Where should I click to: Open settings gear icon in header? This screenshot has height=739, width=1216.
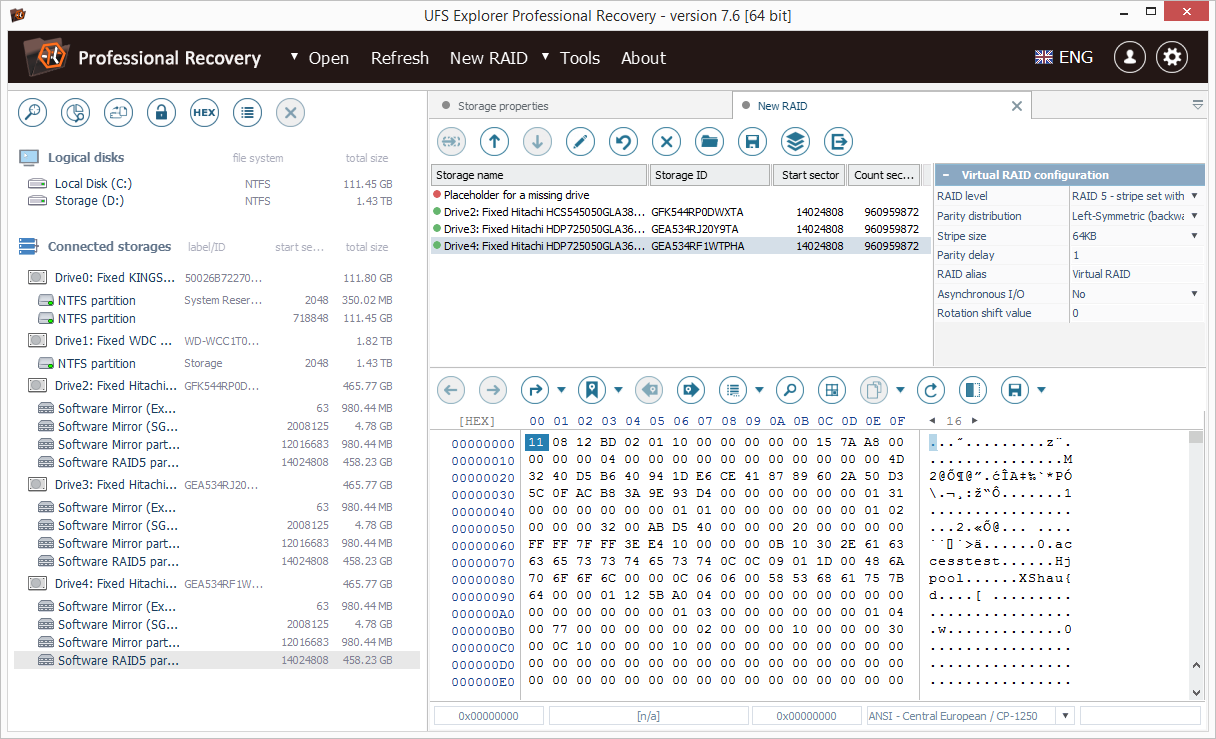click(x=1172, y=57)
